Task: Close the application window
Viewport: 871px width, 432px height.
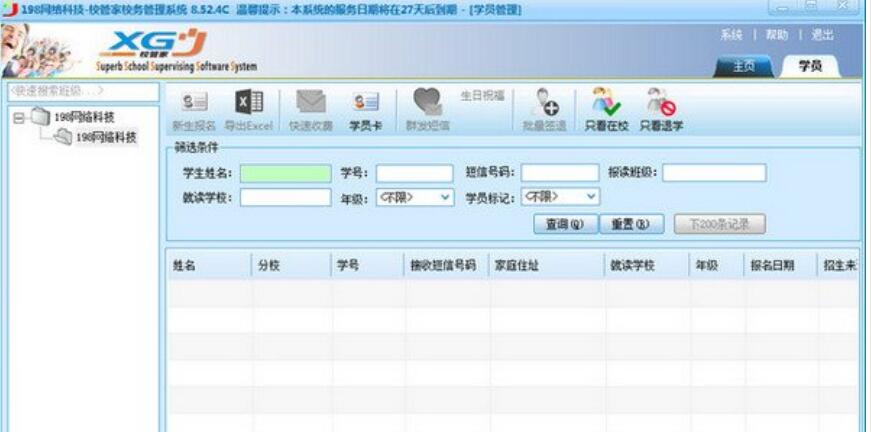Action: [843, 7]
